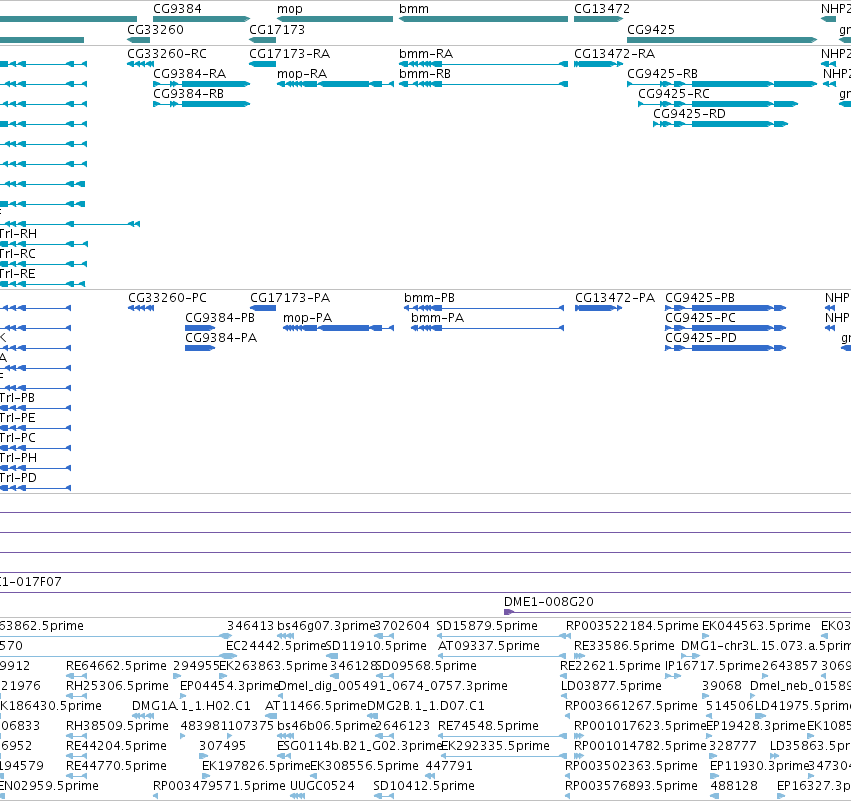851x801 pixels.
Task: Select EST RH25306.5prime
Action: (x=76, y=696)
